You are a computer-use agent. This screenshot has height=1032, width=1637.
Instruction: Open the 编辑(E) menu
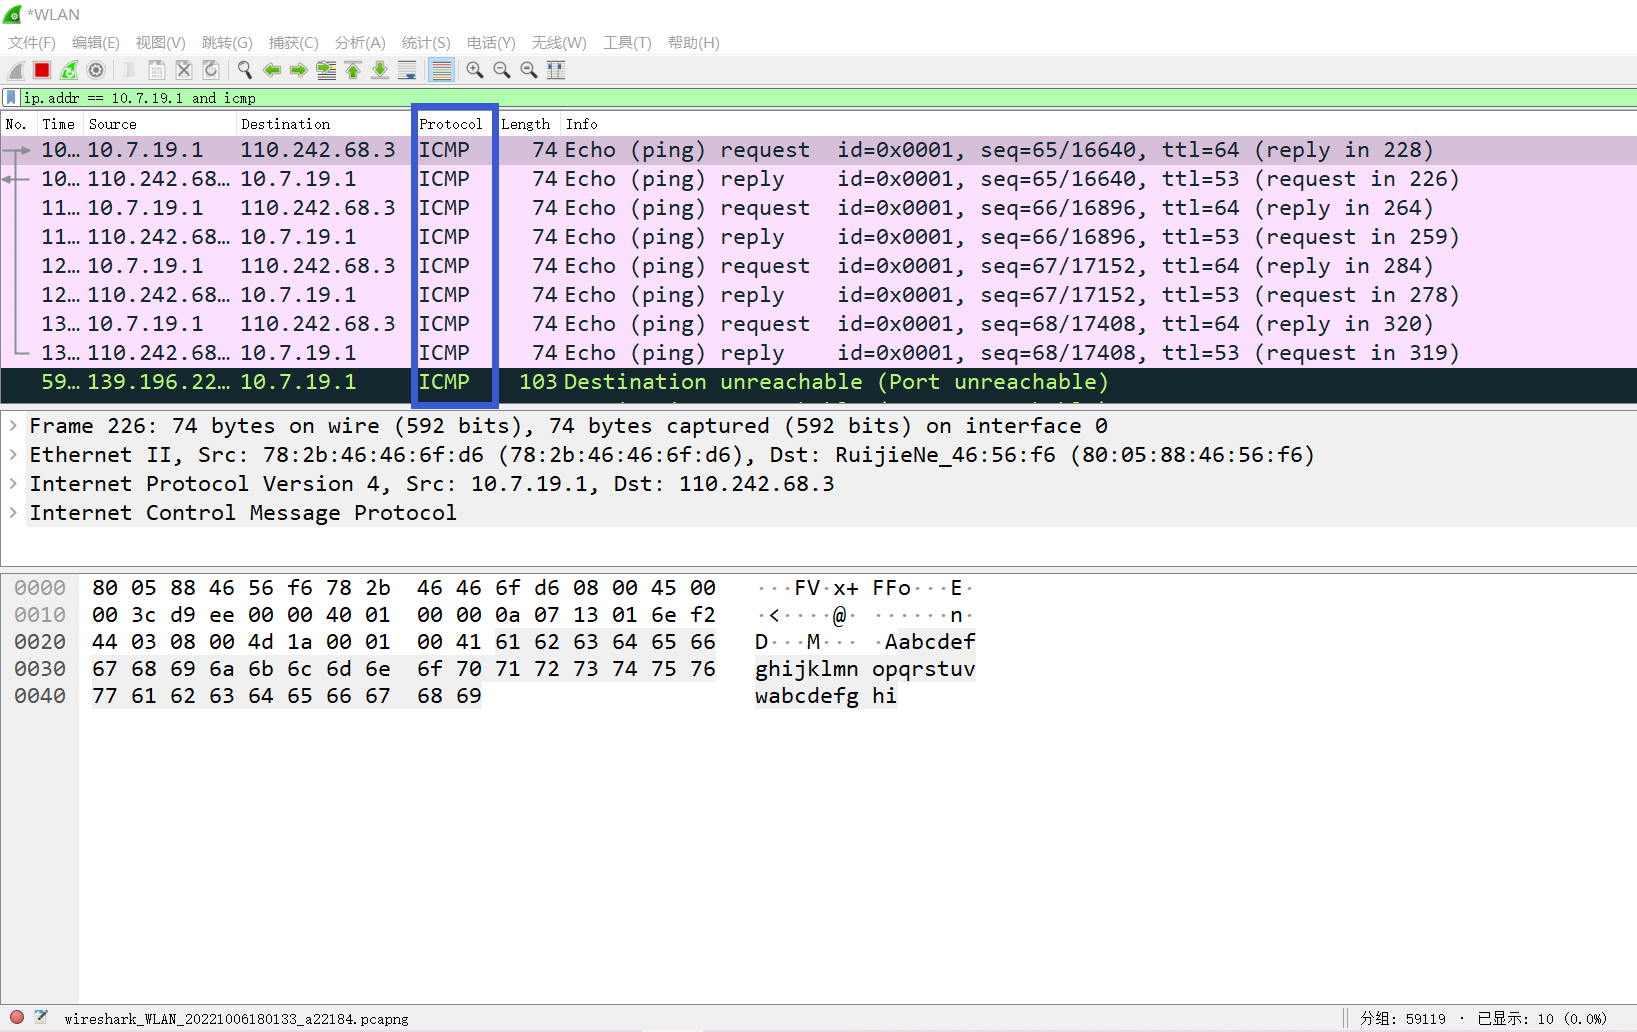click(x=96, y=42)
